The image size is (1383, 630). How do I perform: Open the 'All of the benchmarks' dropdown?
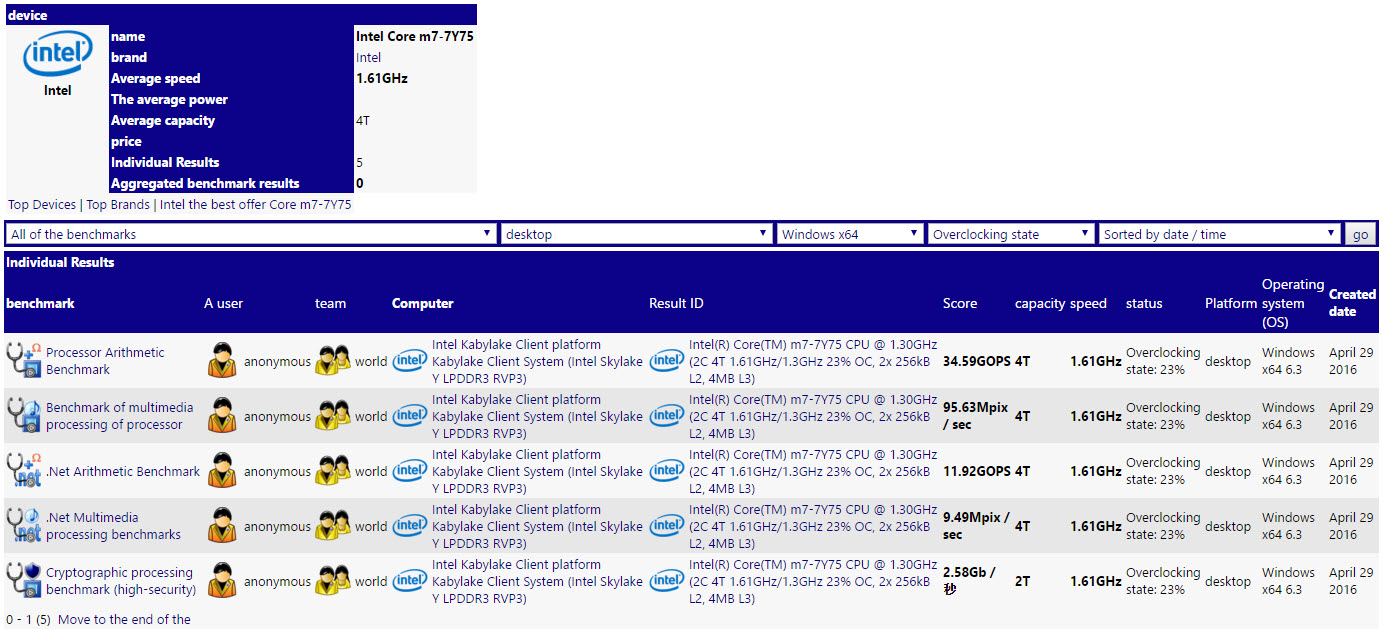pos(250,234)
